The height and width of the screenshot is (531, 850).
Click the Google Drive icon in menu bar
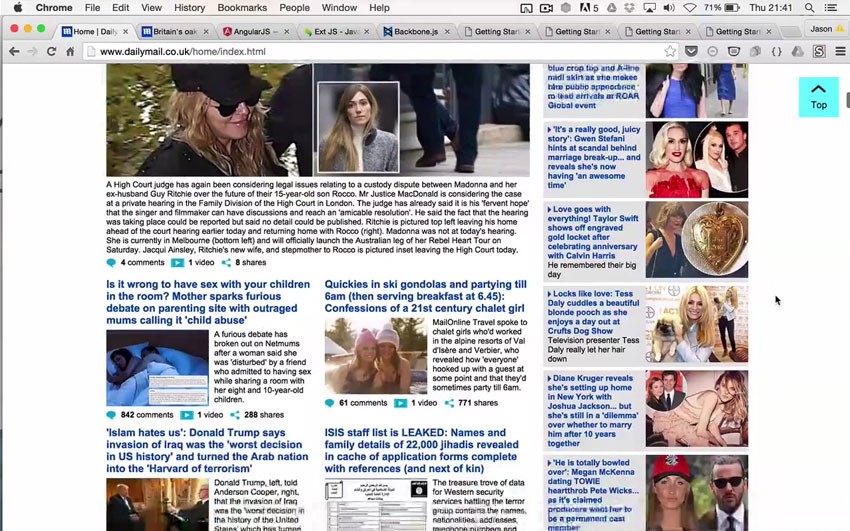tap(611, 8)
